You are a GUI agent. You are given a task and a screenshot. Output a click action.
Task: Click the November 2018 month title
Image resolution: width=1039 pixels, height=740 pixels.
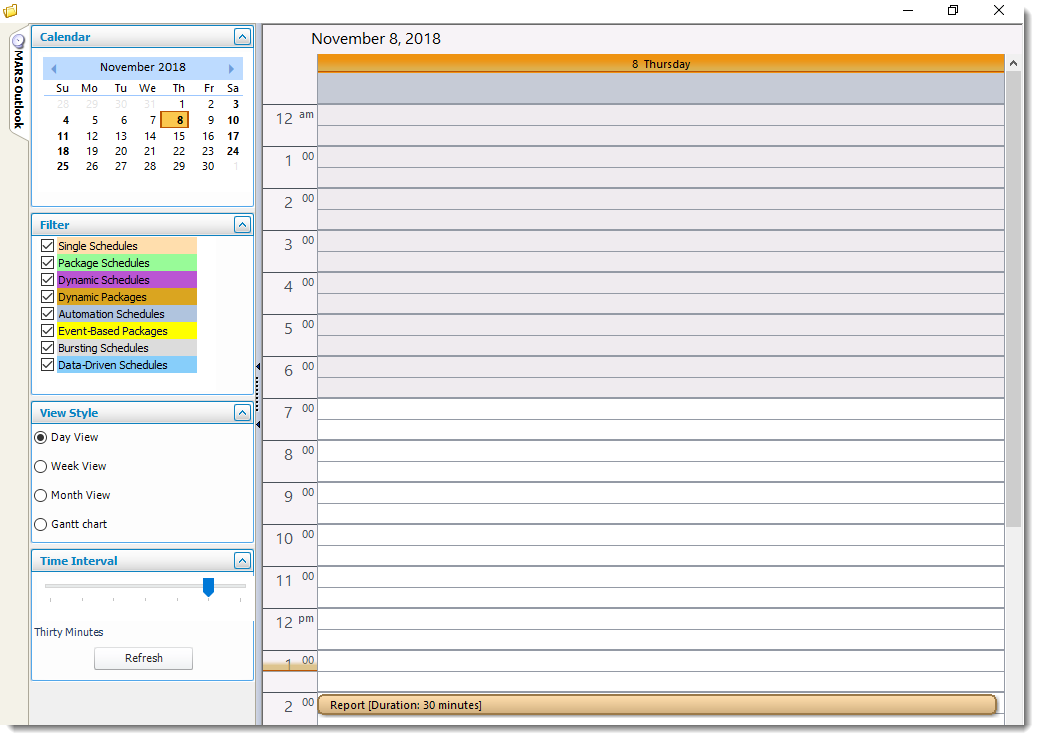point(142,67)
